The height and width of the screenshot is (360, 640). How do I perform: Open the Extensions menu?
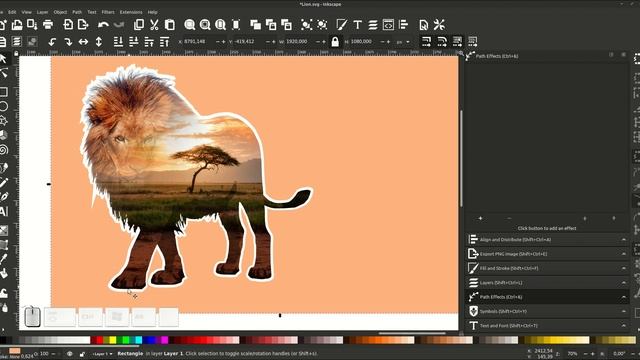coord(131,12)
